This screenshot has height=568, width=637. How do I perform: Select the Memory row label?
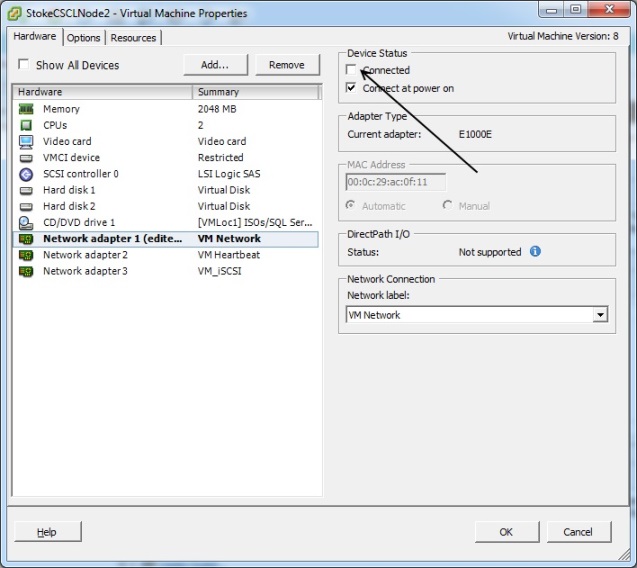coord(61,109)
